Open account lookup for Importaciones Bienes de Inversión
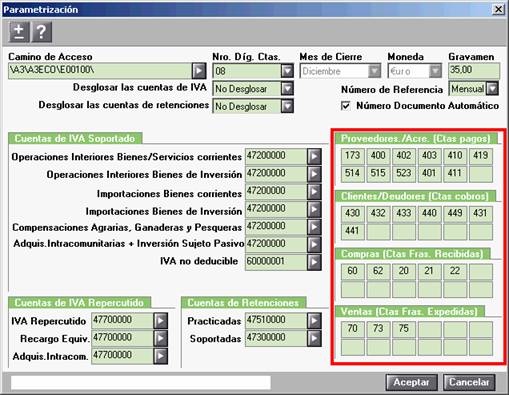This screenshot has width=509, height=395. [x=314, y=209]
